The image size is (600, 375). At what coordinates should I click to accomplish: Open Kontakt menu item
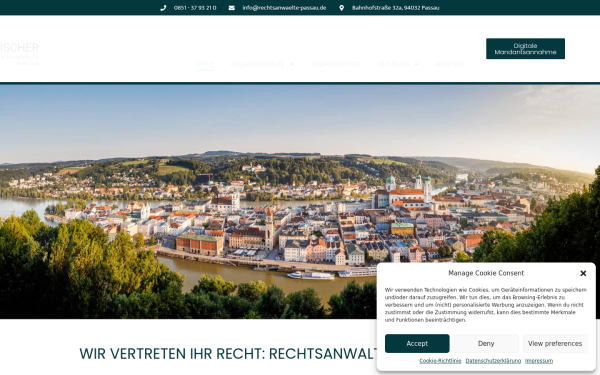pos(451,64)
